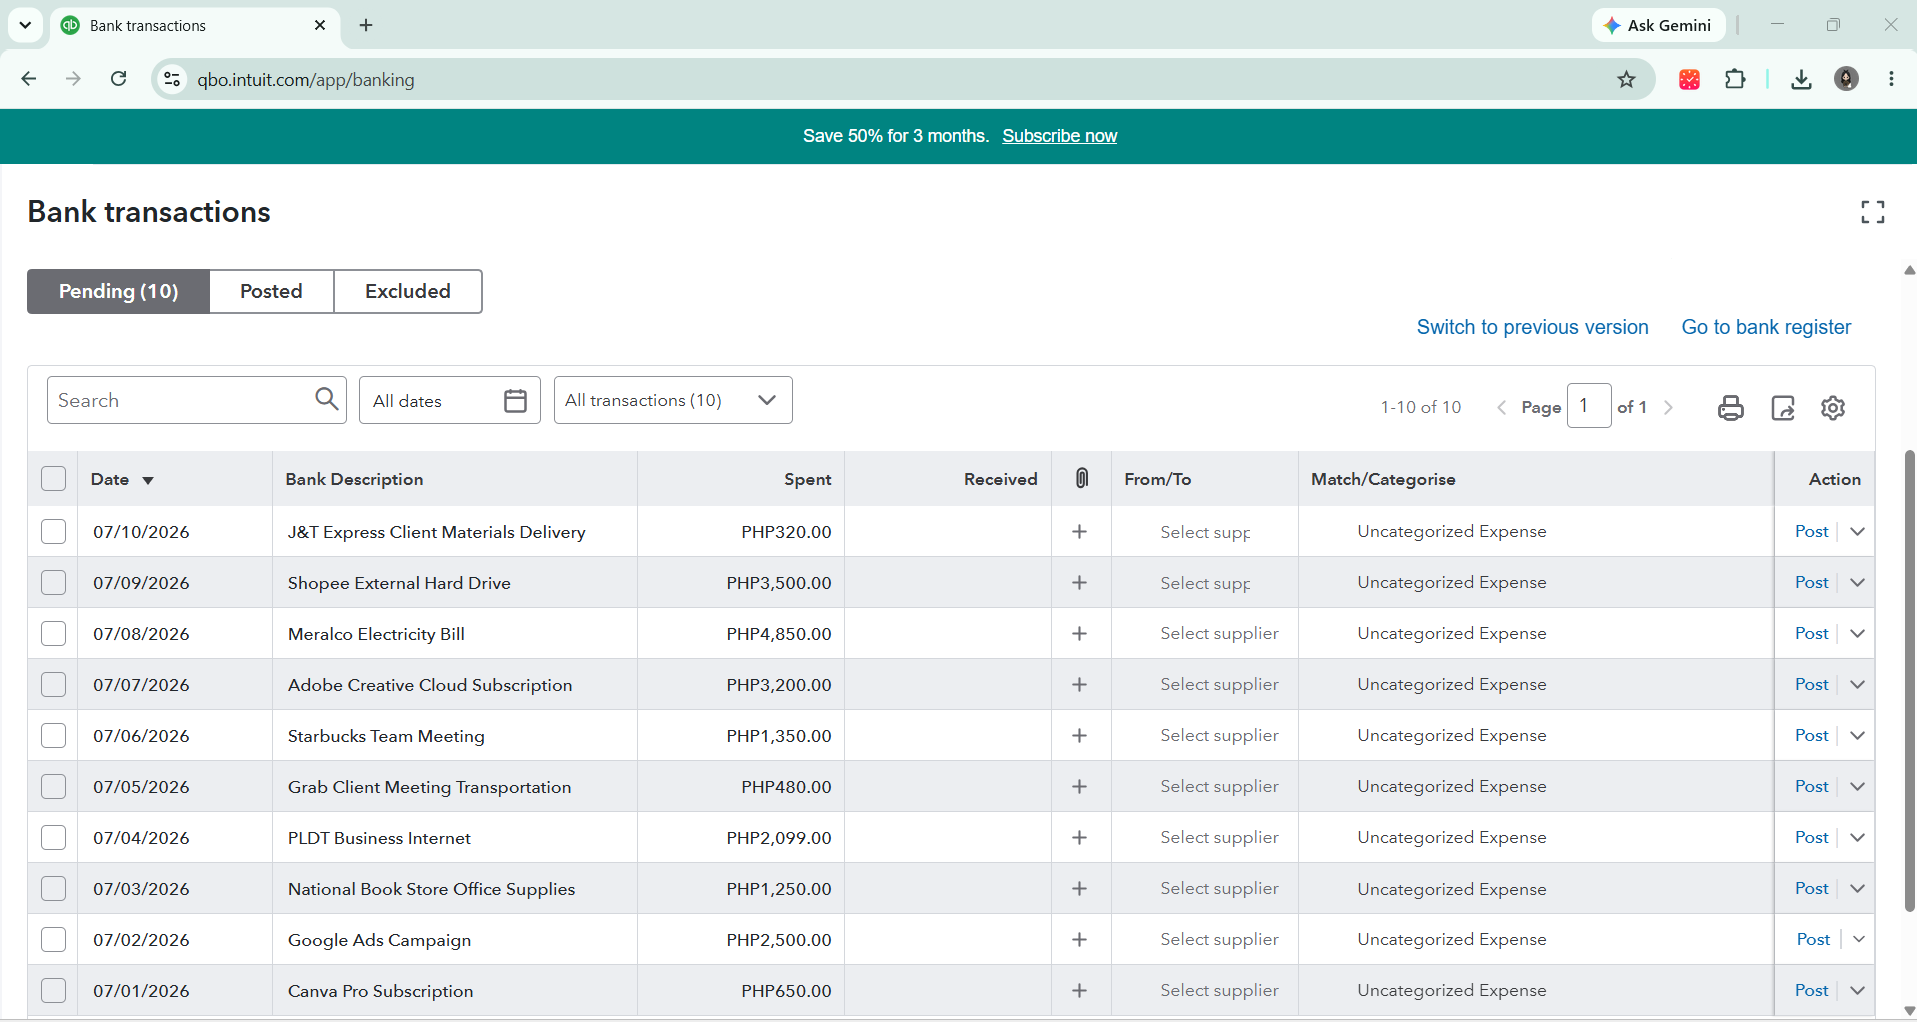Expand action options for Shopee row

pyautogui.click(x=1858, y=583)
